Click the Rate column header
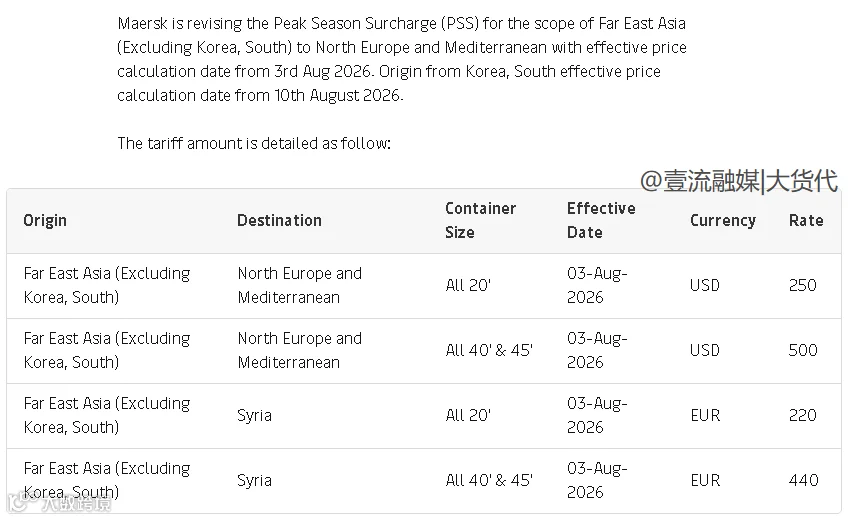 coord(806,221)
